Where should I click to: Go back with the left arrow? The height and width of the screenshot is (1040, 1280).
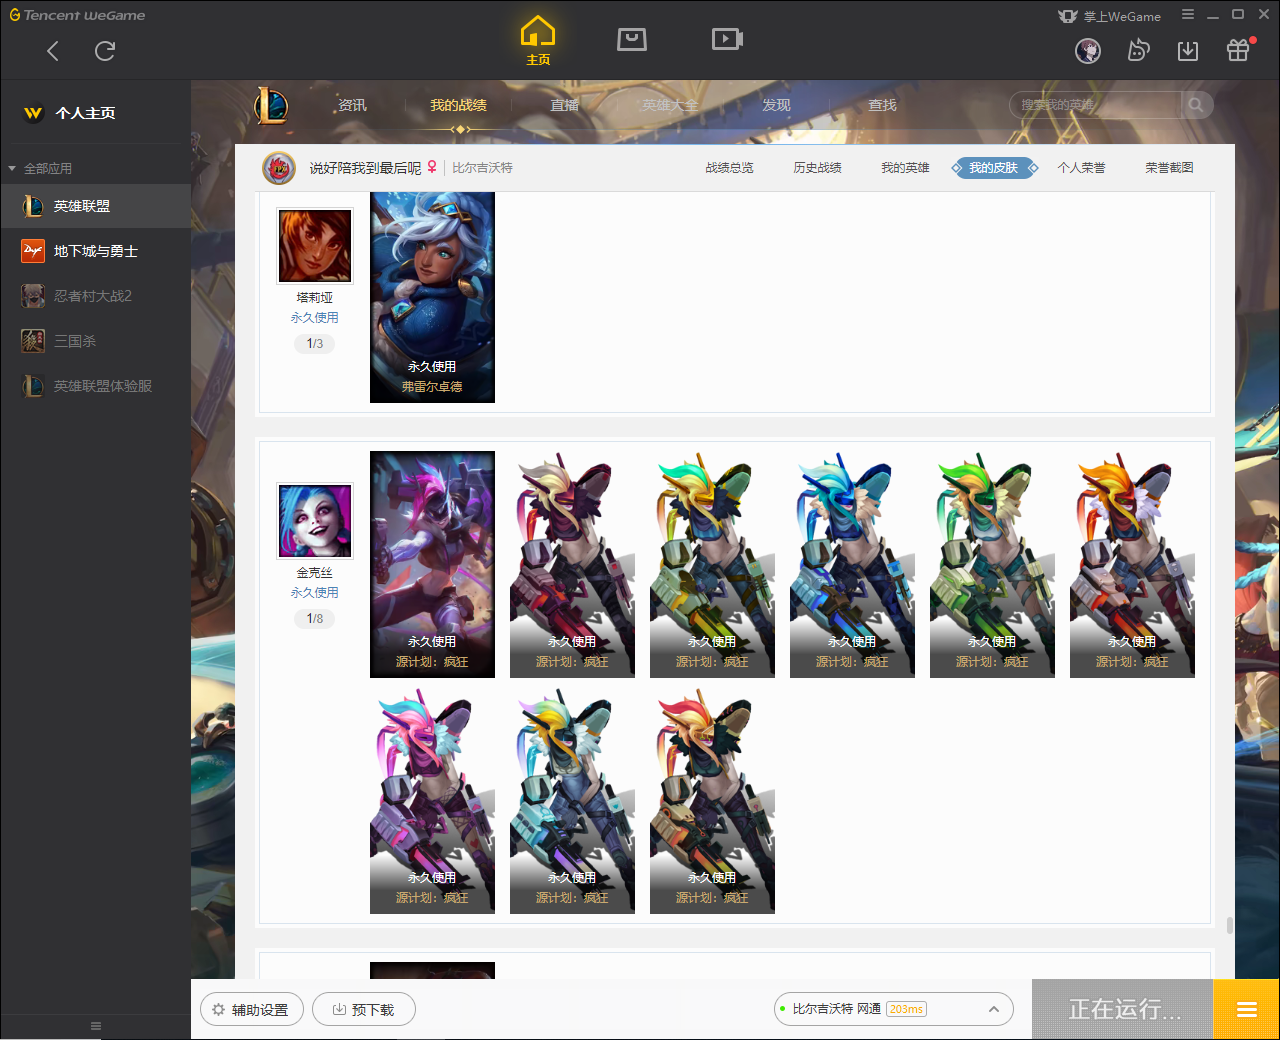53,51
